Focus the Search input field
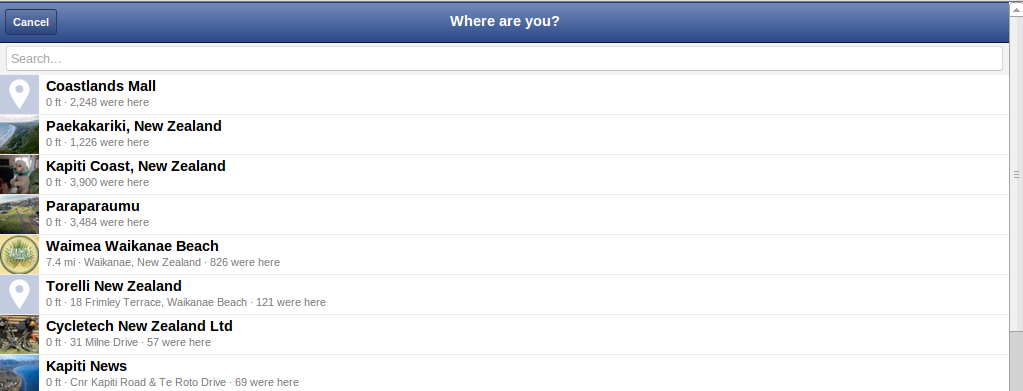1023x391 pixels. pyautogui.click(x=504, y=59)
